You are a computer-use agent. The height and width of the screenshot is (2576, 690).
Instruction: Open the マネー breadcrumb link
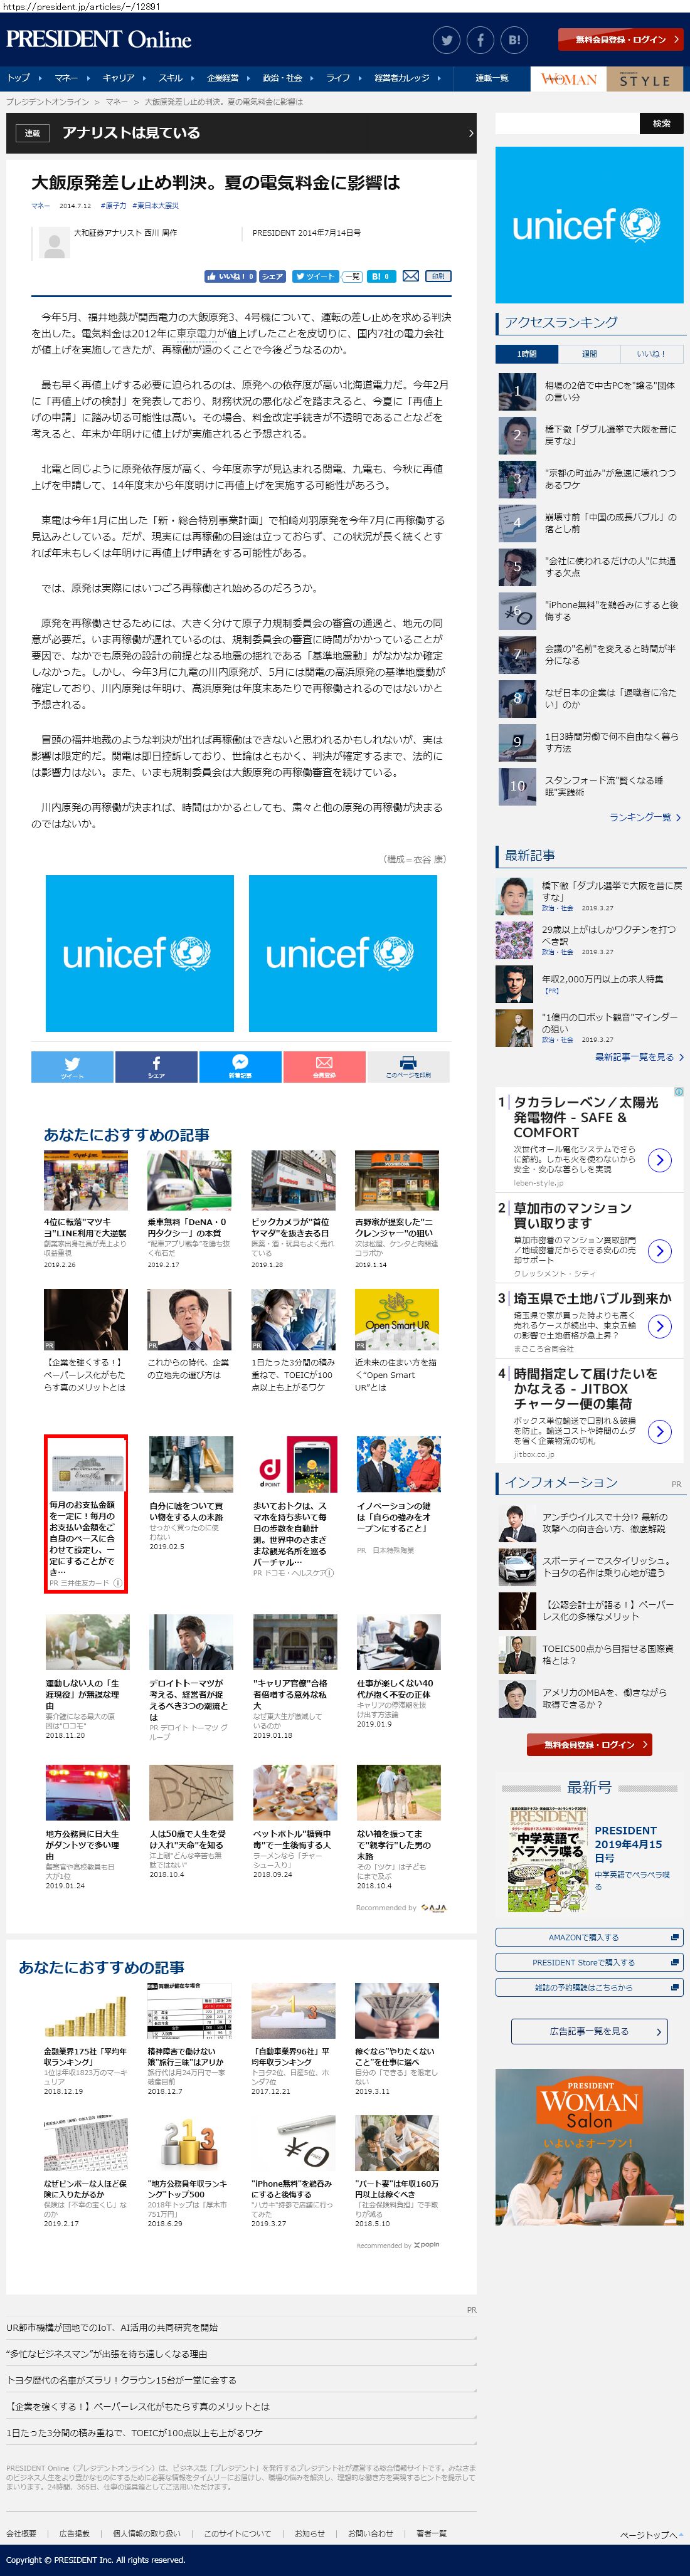coord(116,102)
